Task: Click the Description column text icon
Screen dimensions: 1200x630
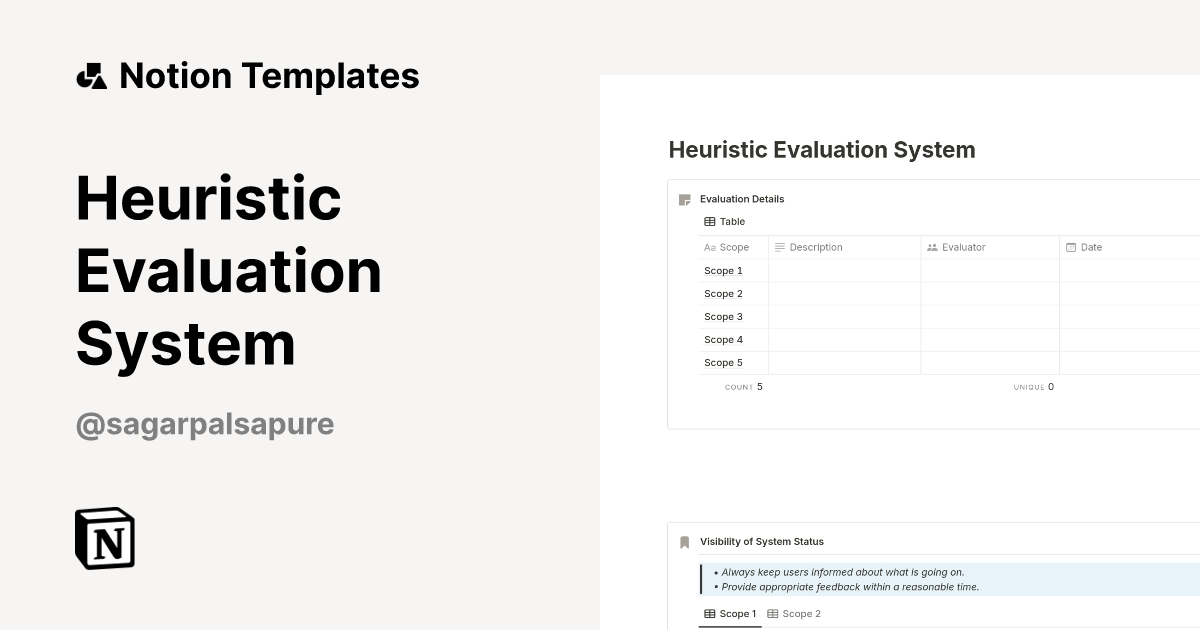Action: tap(780, 247)
